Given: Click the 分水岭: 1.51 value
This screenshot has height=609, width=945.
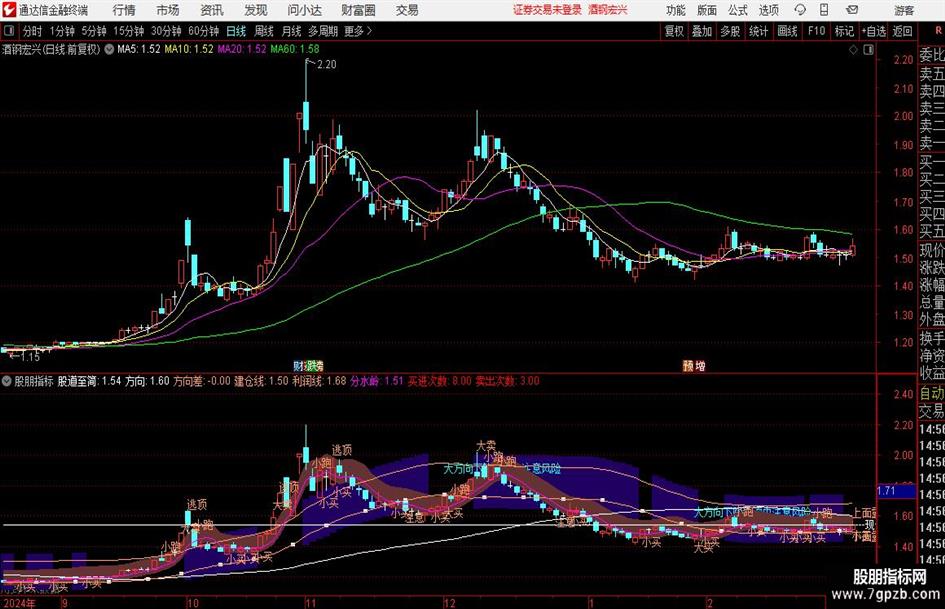Looking at the screenshot, I should [377, 381].
